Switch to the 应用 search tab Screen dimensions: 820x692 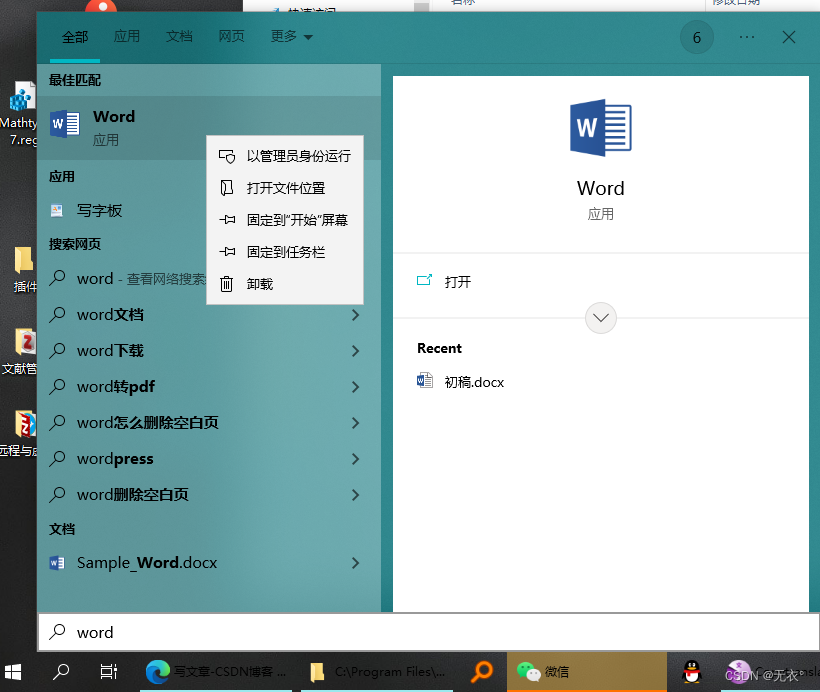(x=127, y=37)
